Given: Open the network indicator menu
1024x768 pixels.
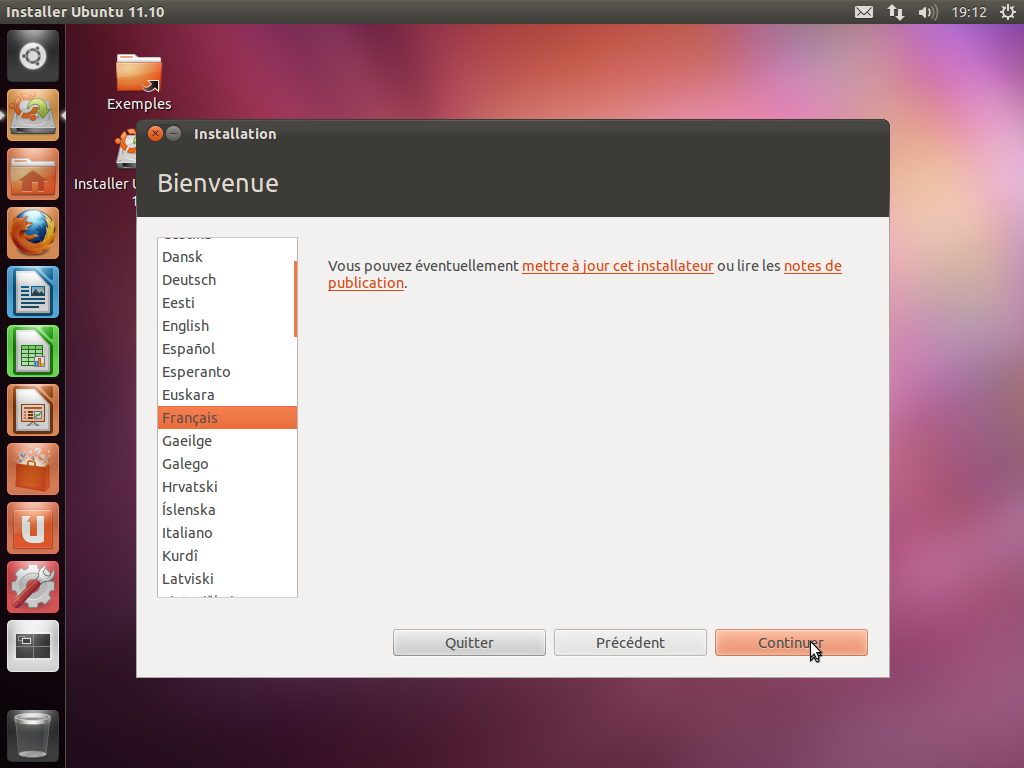Looking at the screenshot, I should click(x=896, y=12).
